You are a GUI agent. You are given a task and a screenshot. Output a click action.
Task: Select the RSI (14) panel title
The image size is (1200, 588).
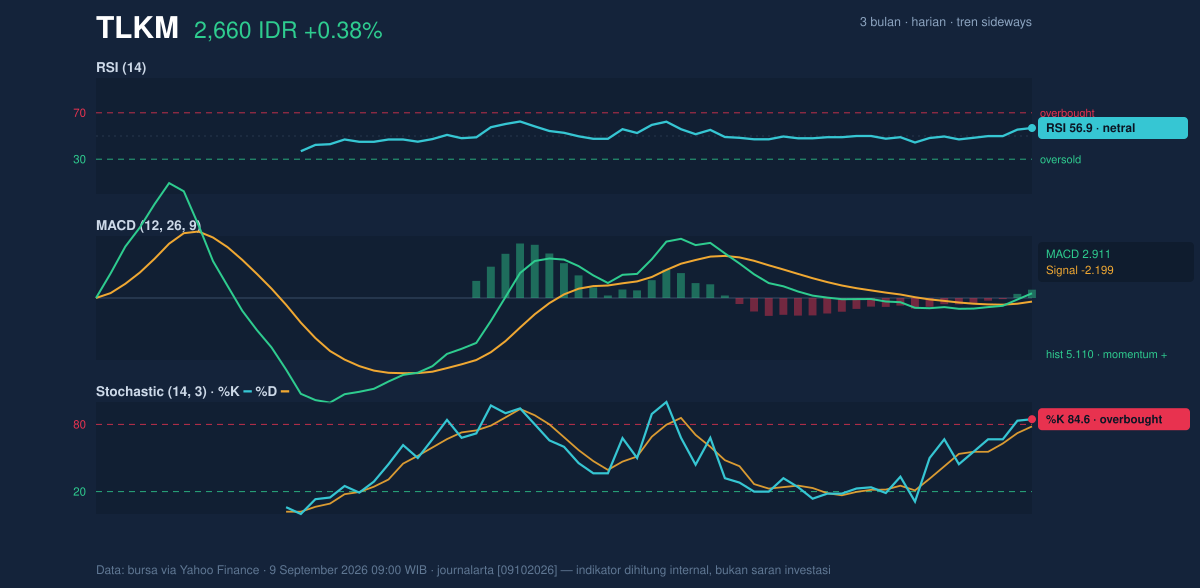(121, 68)
